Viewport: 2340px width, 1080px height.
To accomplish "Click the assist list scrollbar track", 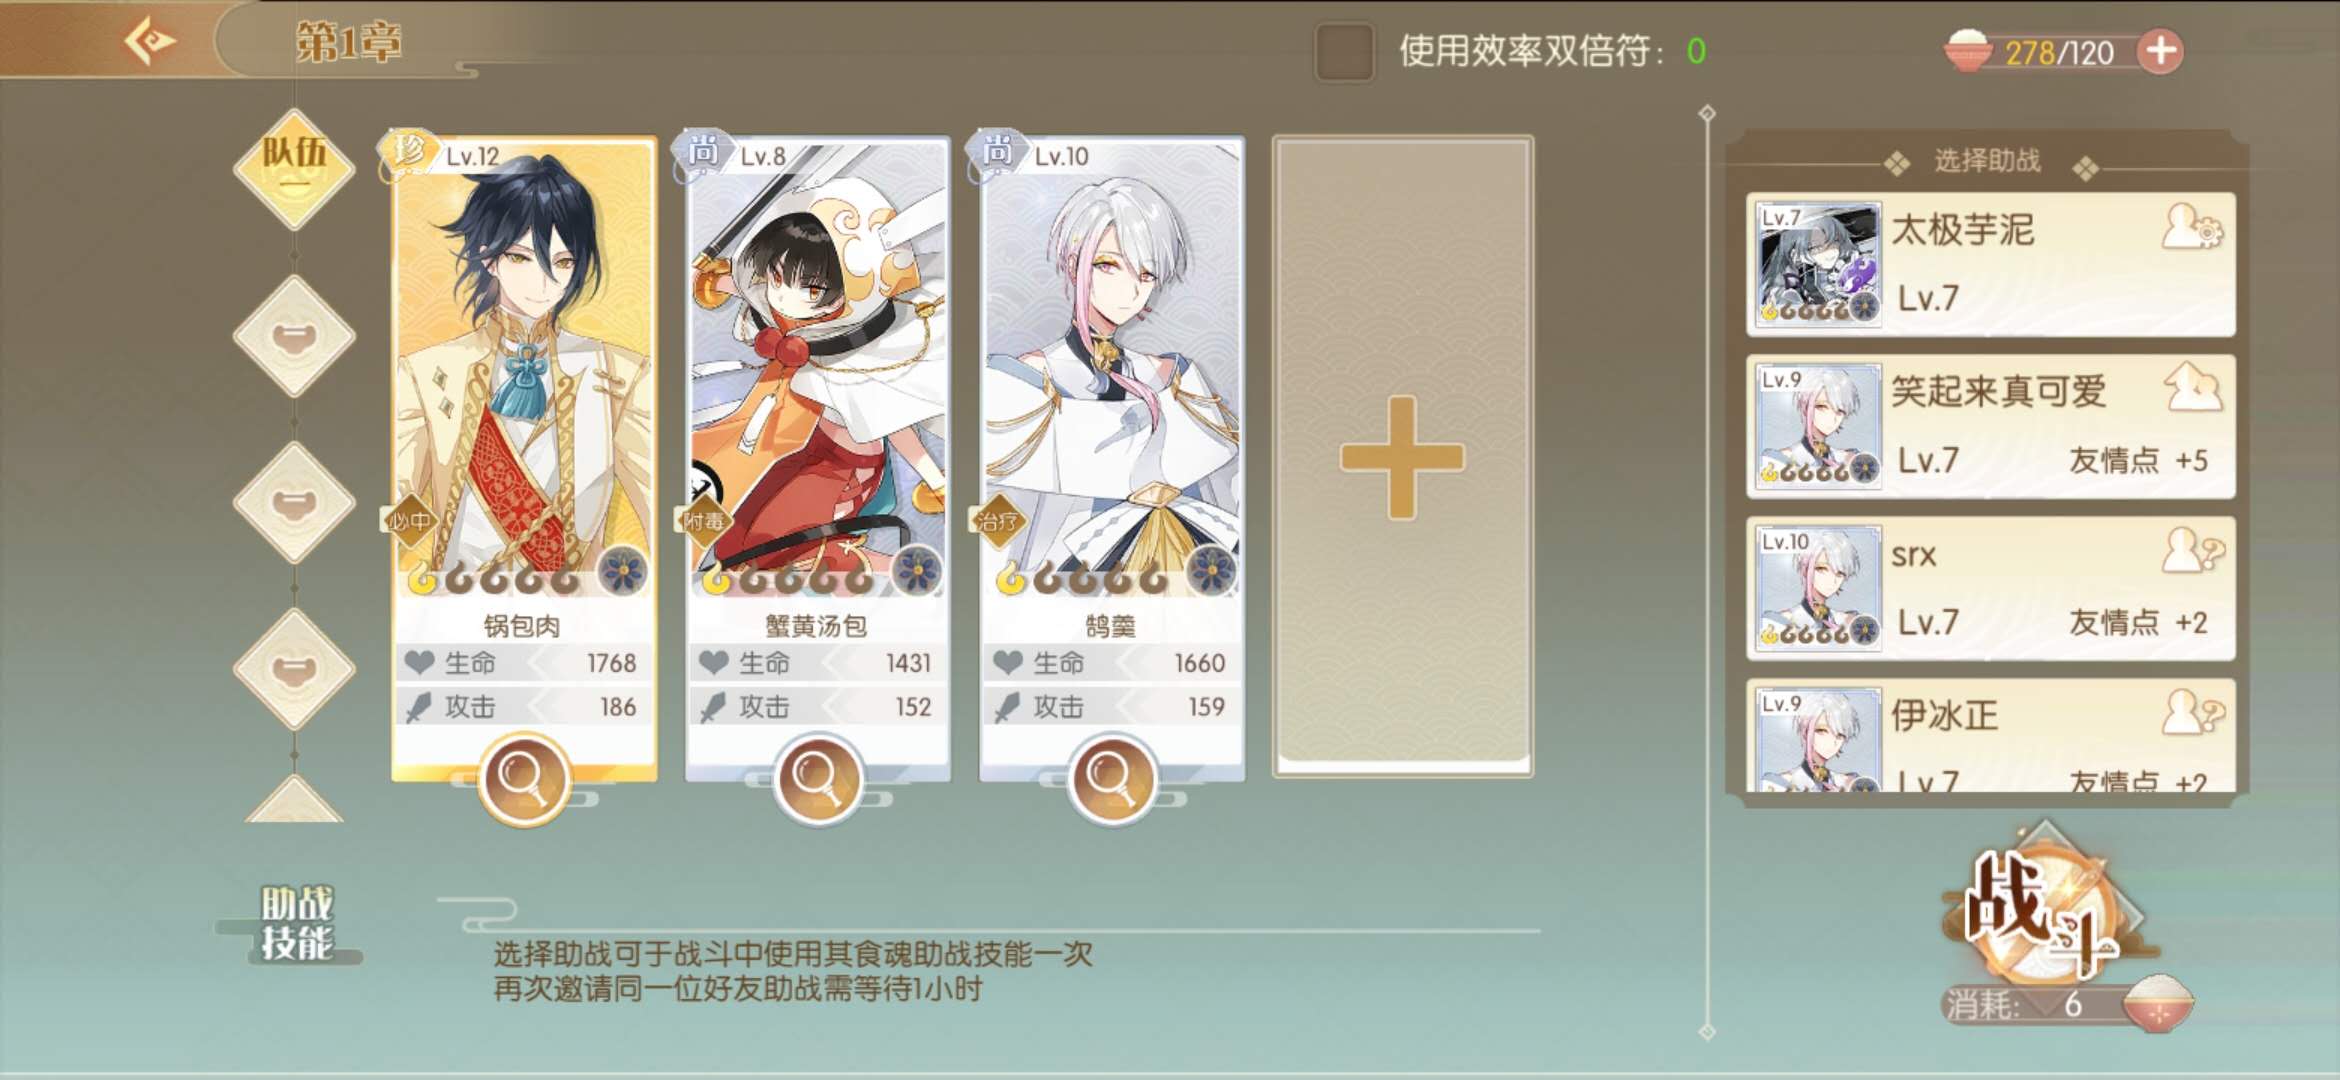I will (1707, 570).
